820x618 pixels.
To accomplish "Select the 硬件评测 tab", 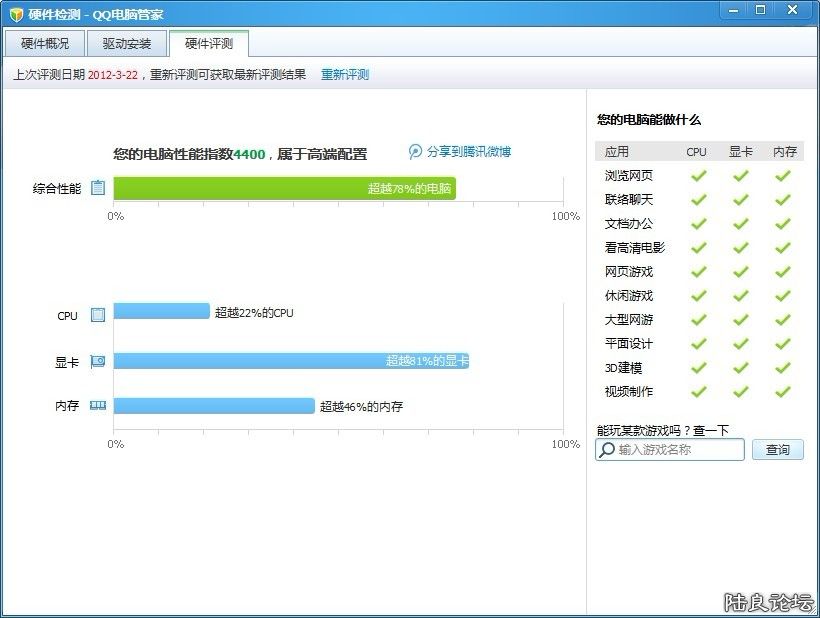I will [208, 44].
